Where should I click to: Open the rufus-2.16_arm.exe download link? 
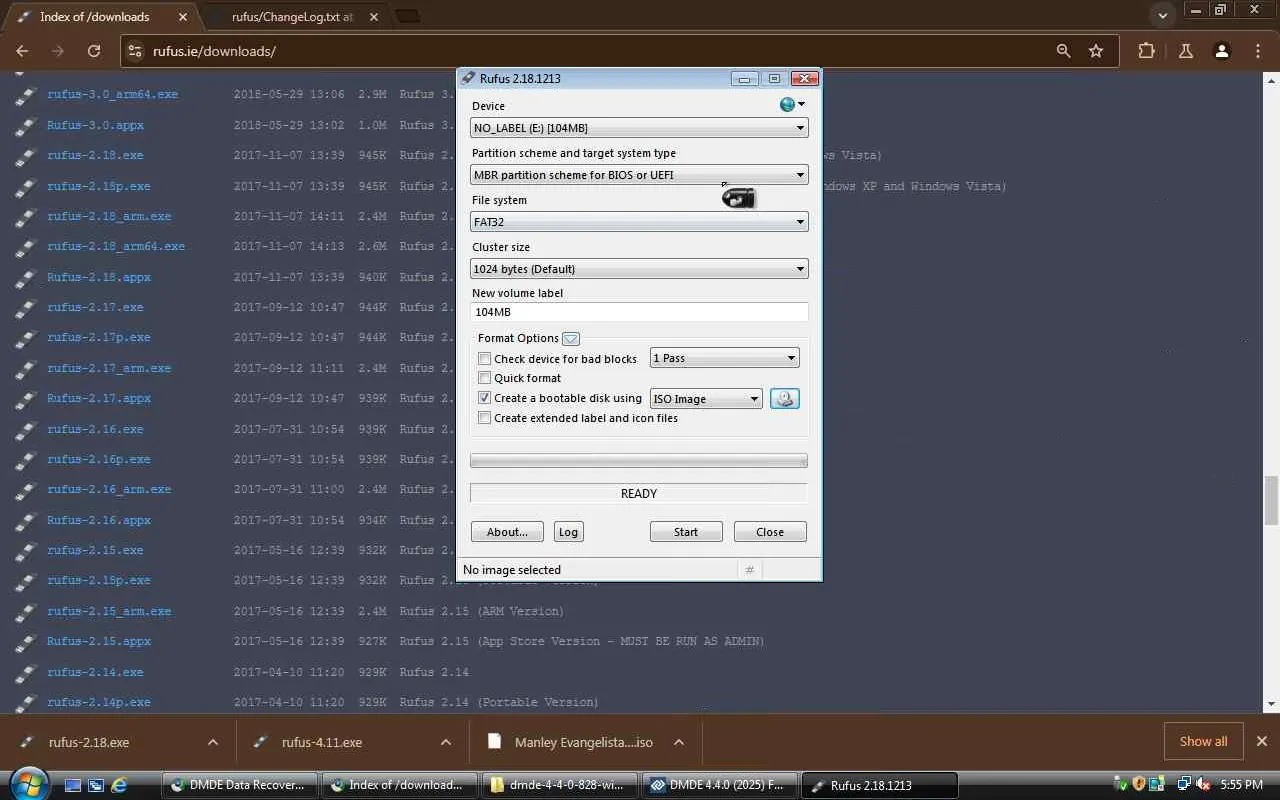[x=109, y=489]
